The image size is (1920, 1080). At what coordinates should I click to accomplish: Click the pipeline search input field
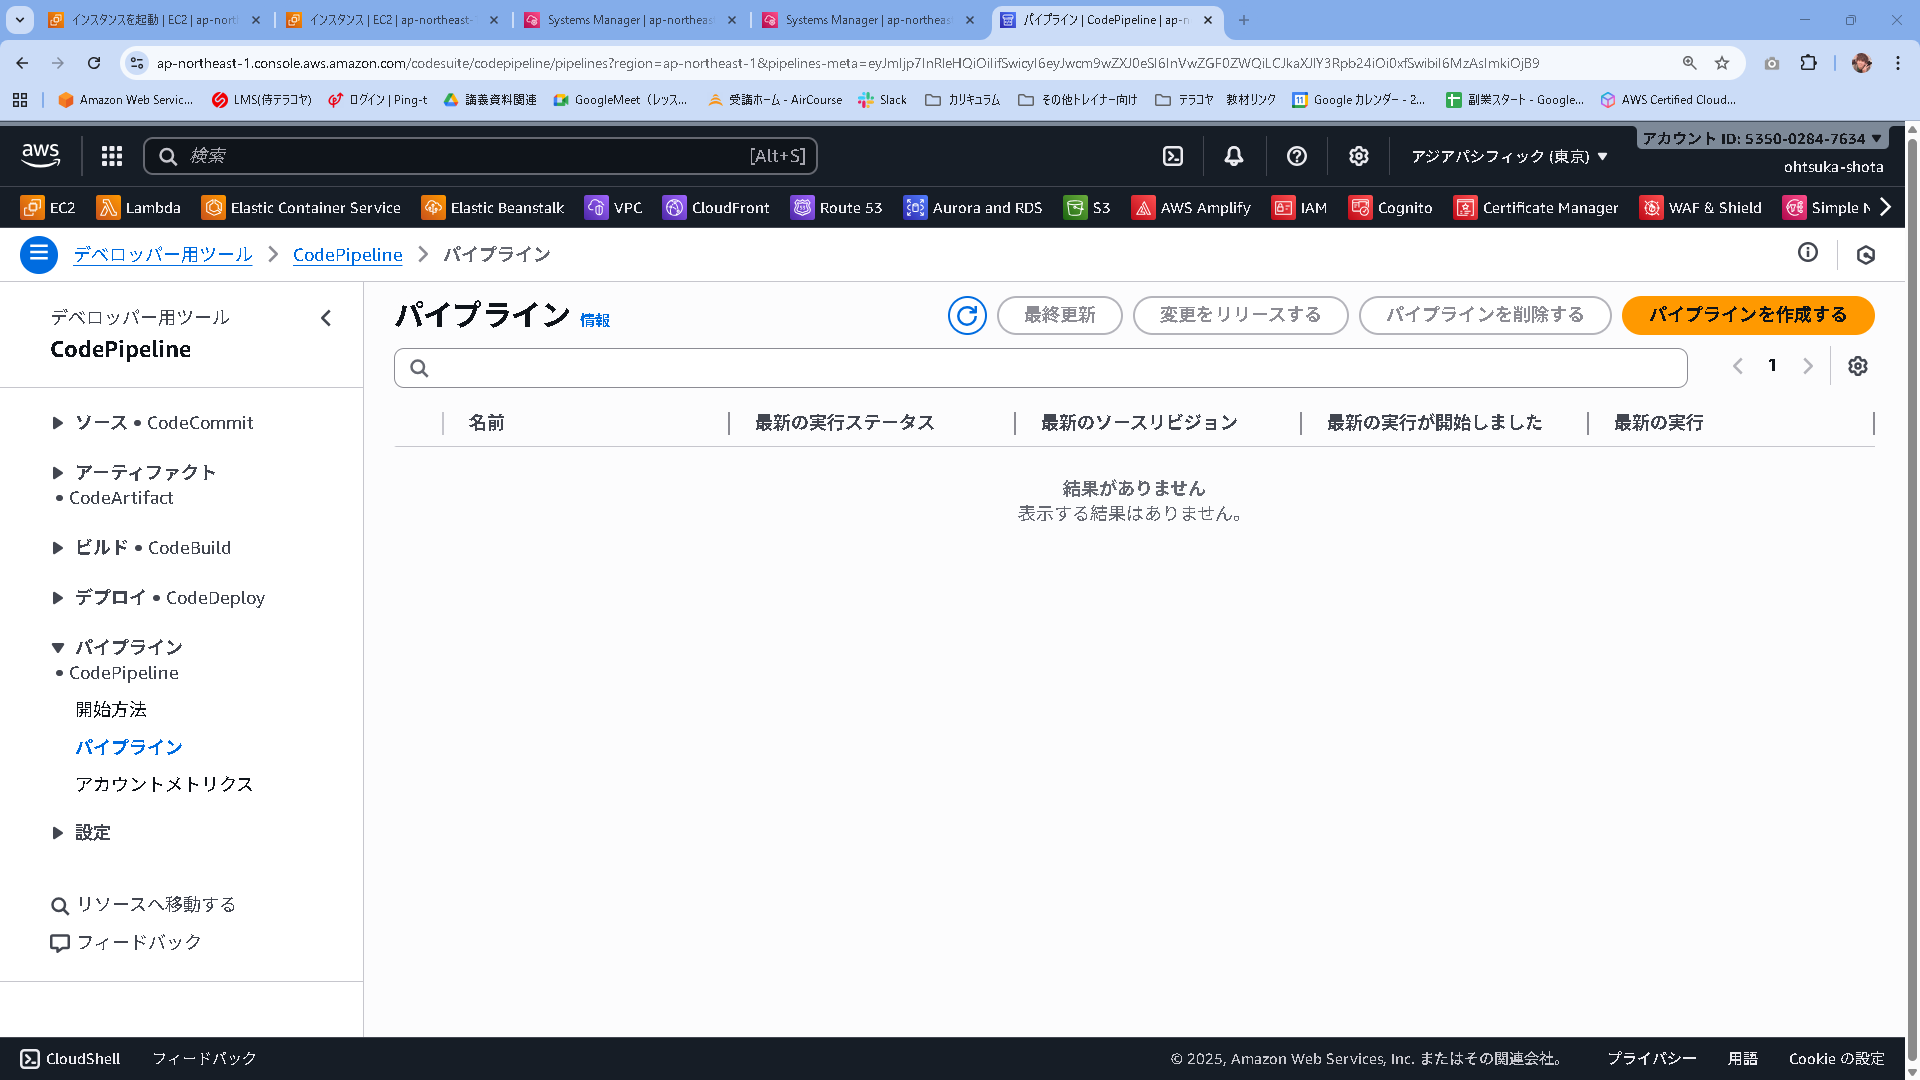click(1040, 367)
